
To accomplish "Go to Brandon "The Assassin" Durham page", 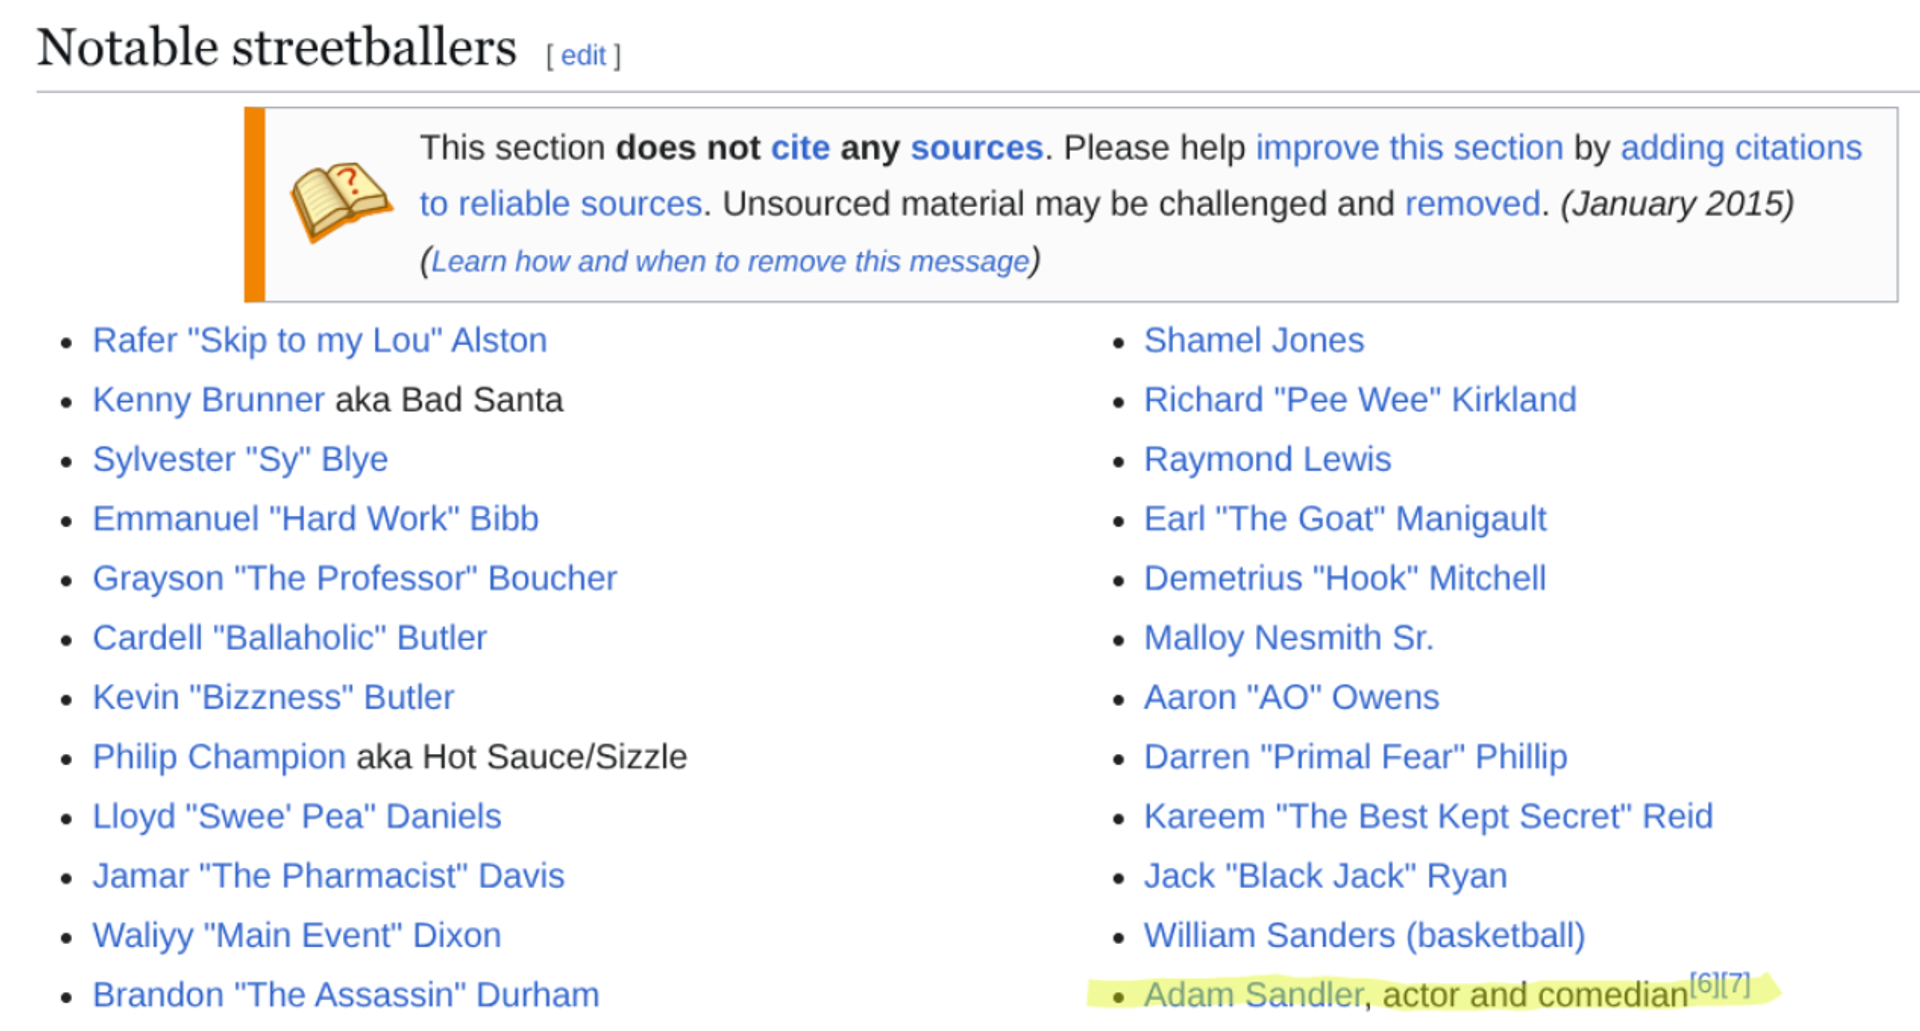I will point(346,994).
